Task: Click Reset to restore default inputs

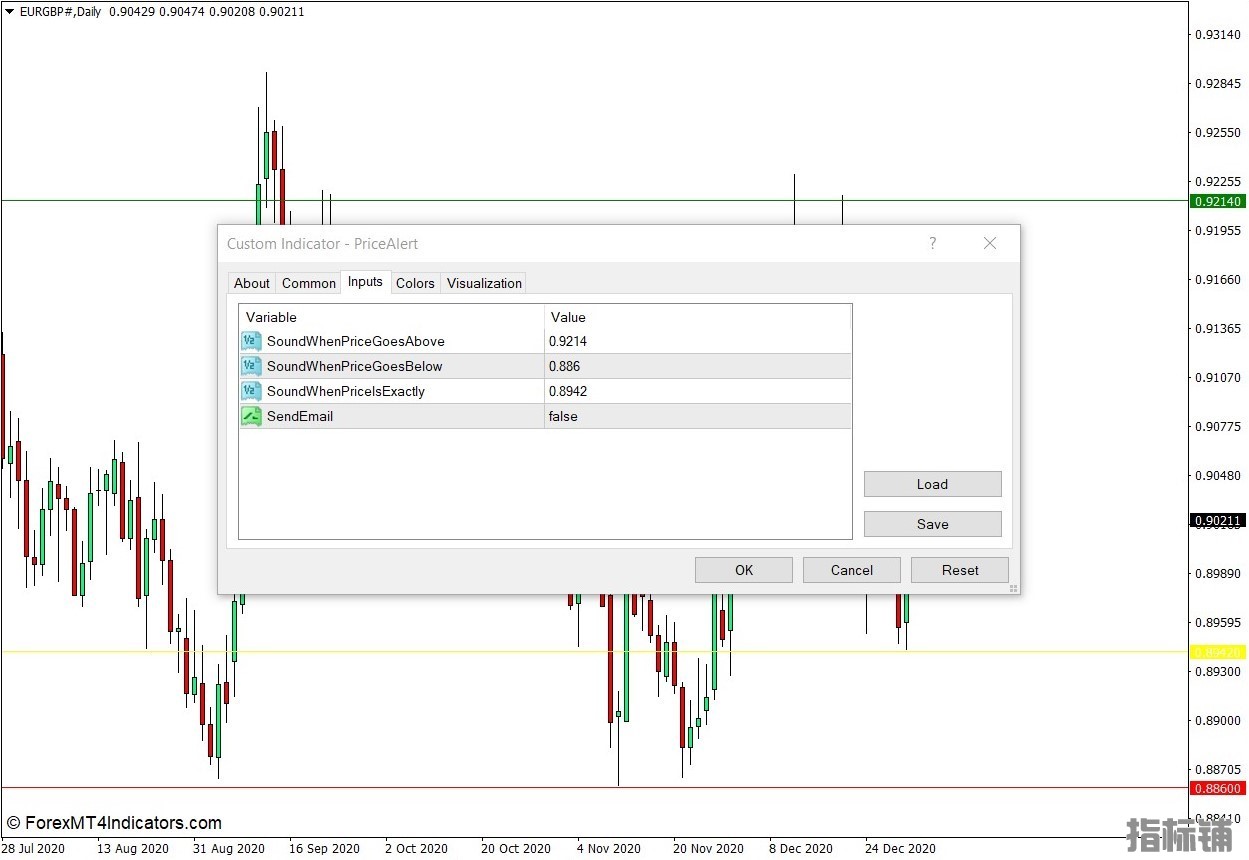Action: point(959,570)
